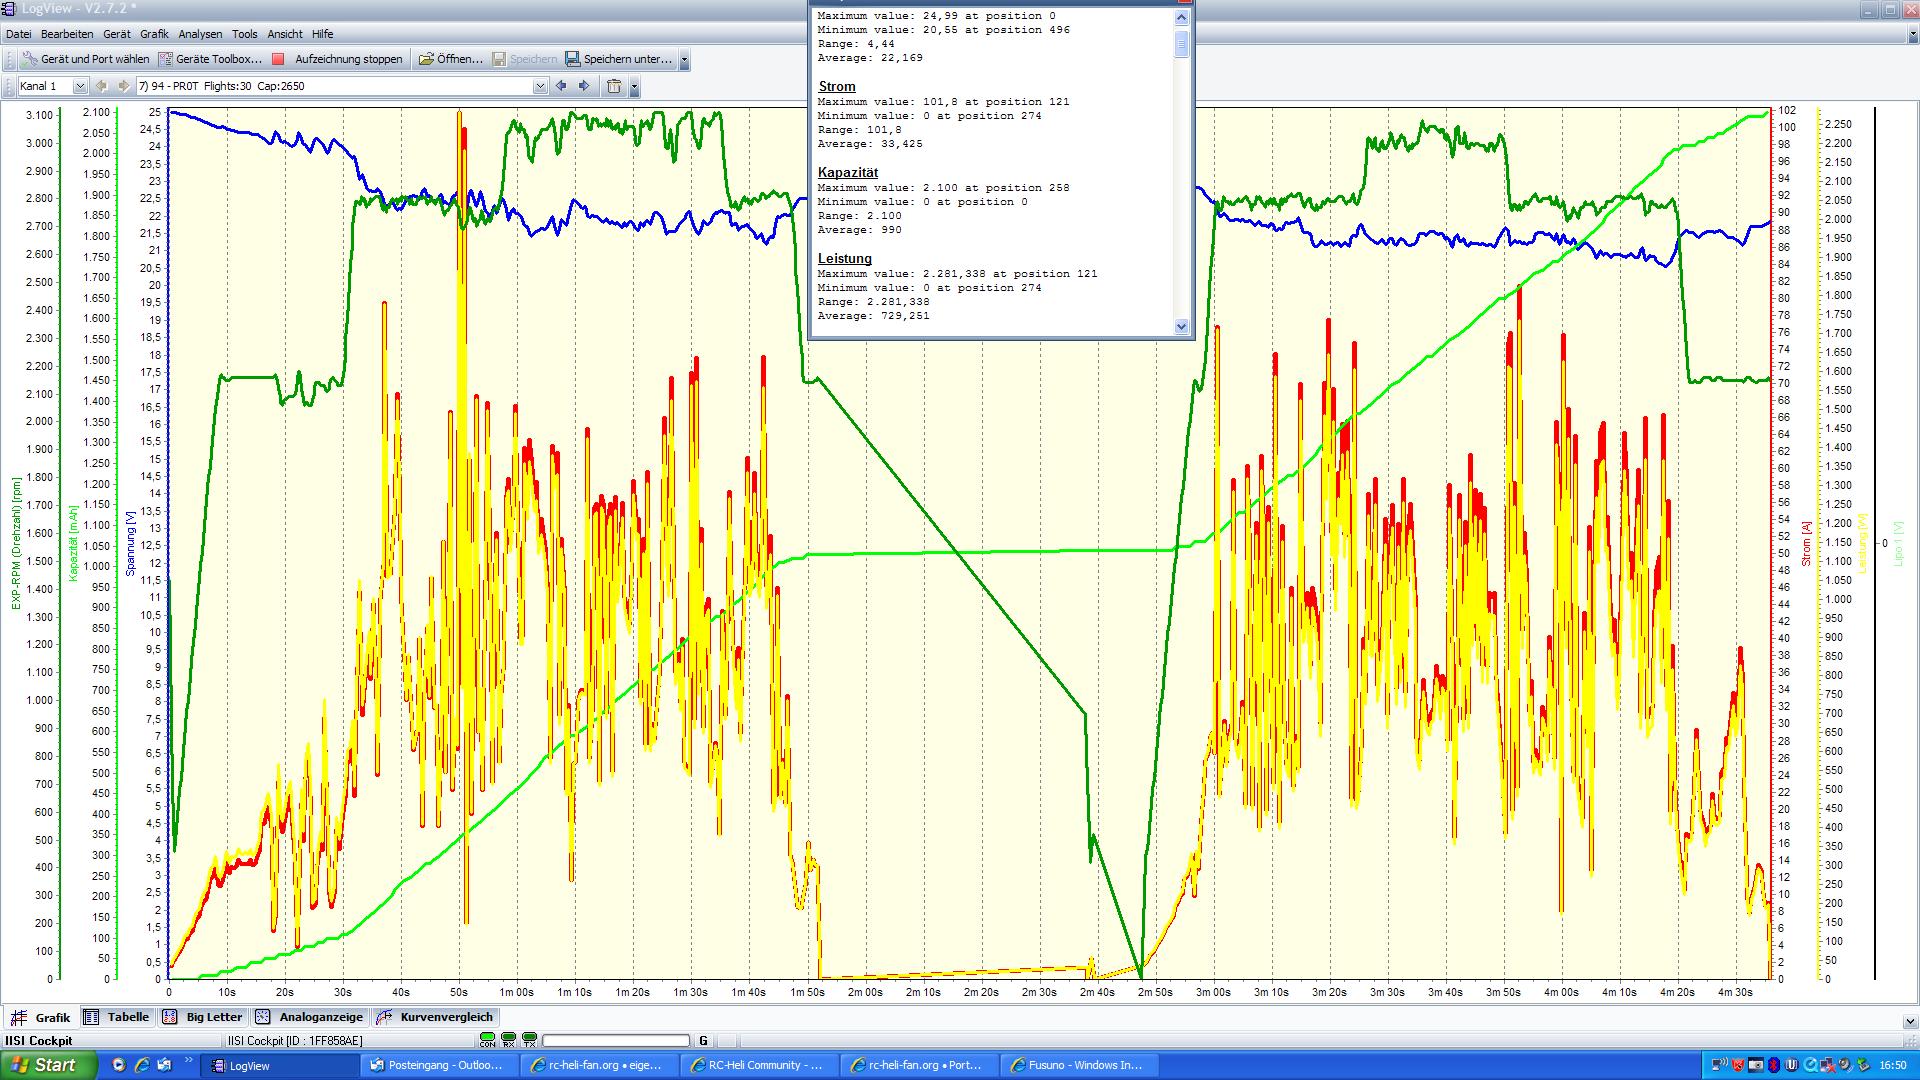The height and width of the screenshot is (1080, 1920).
Task: Click the taskbar clock showing 16:50
Action: coord(1892,1065)
